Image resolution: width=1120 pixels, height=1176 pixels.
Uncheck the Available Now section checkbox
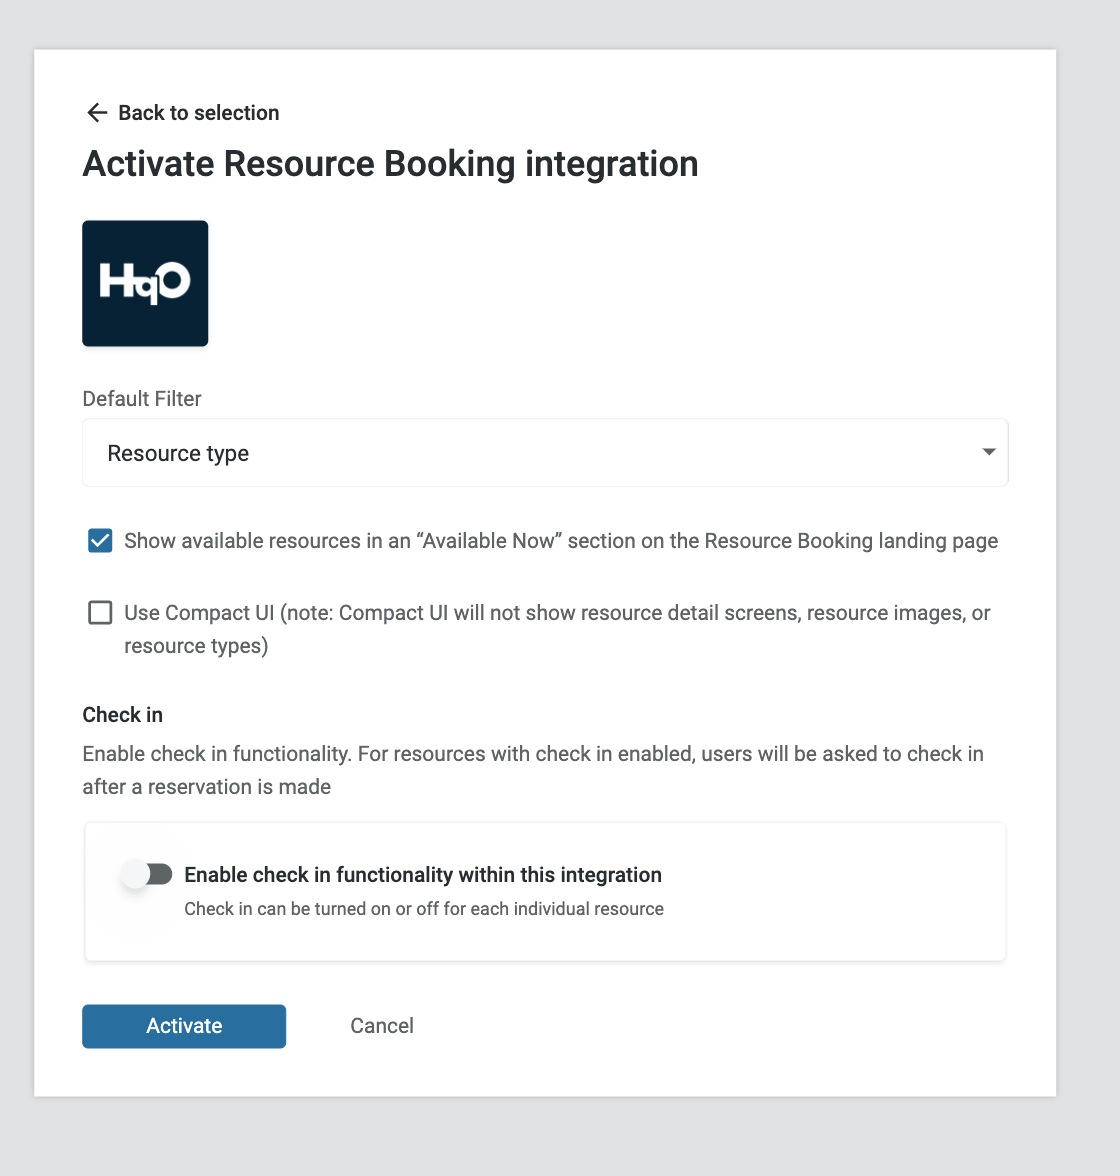click(x=100, y=541)
